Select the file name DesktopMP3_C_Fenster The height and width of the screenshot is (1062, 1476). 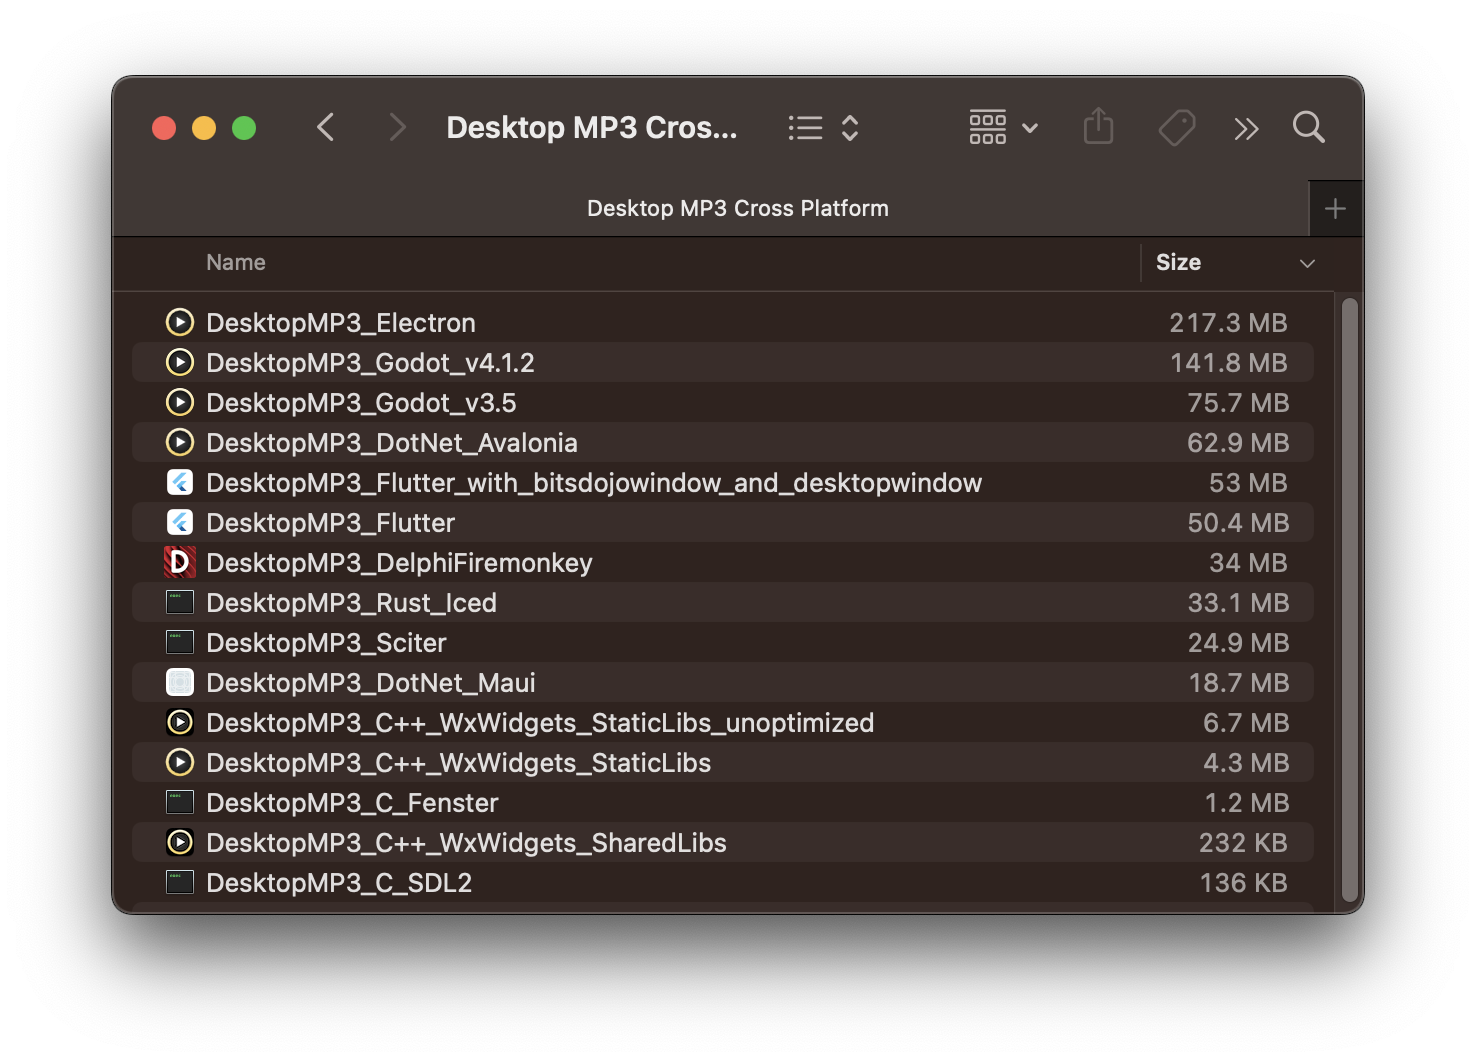(x=352, y=803)
